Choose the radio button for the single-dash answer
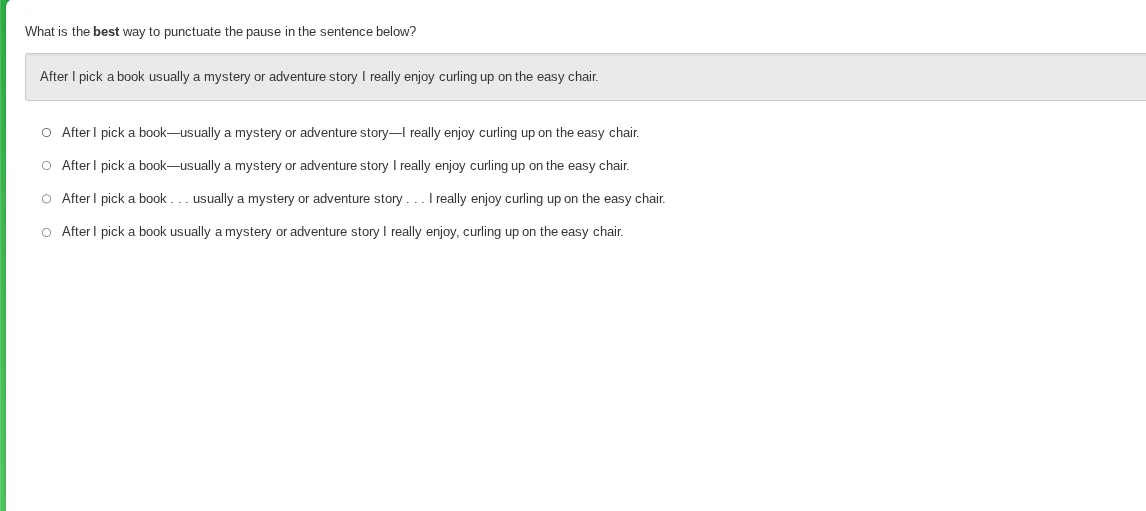 pyautogui.click(x=47, y=166)
